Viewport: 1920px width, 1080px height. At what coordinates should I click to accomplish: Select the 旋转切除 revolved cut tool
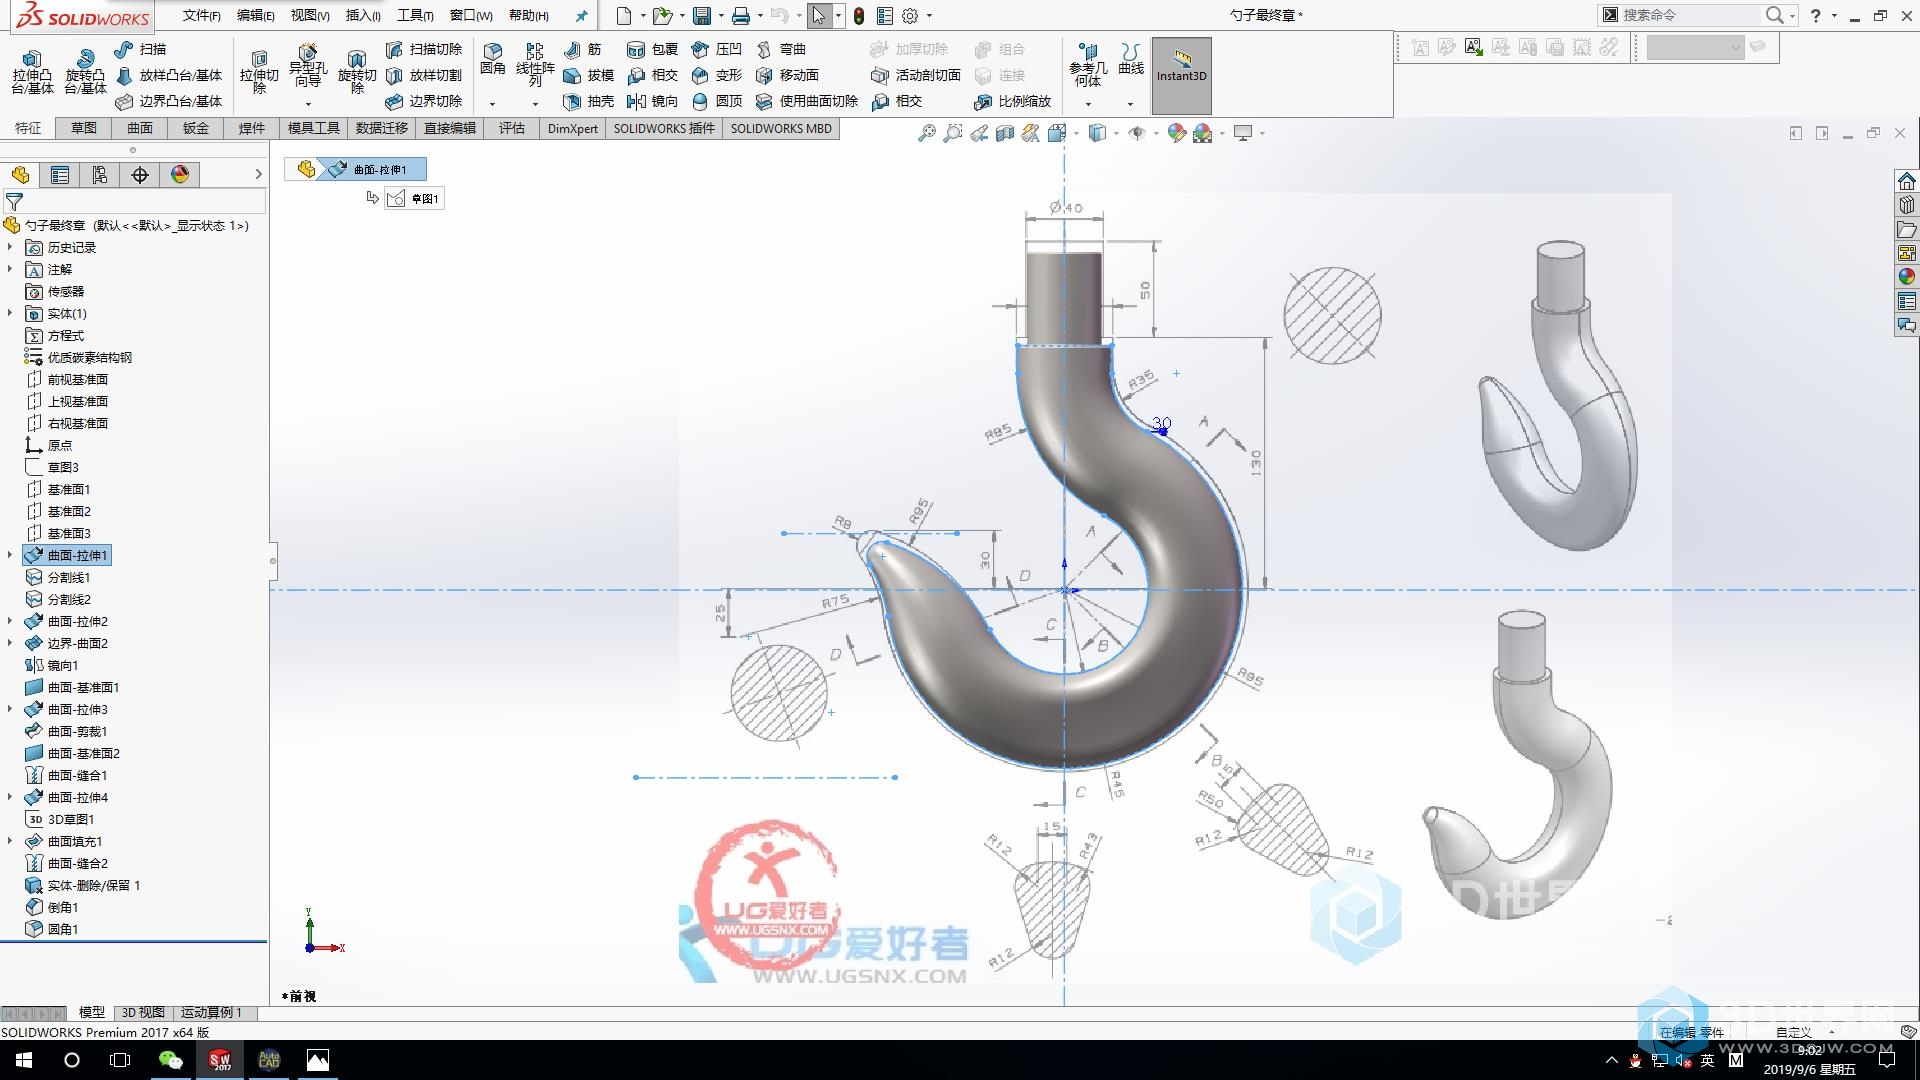coord(357,73)
